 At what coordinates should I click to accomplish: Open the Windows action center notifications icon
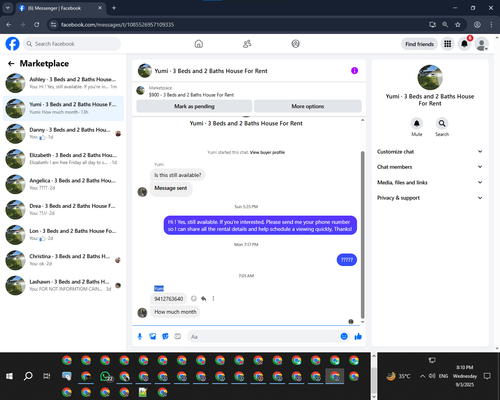tap(487, 376)
